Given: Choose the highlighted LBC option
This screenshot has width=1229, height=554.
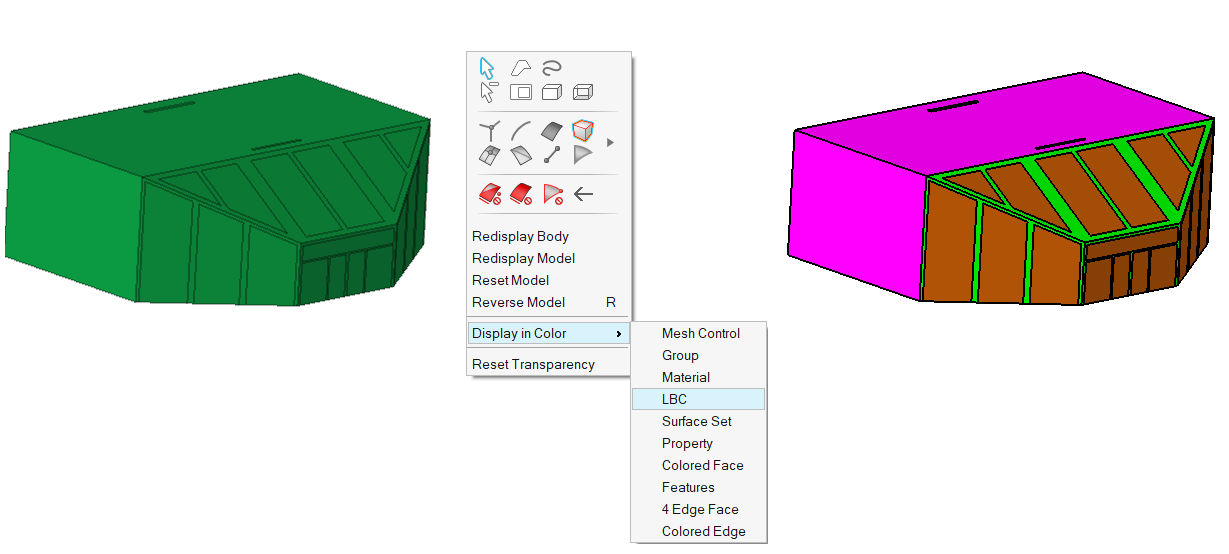Looking at the screenshot, I should pyautogui.click(x=699, y=399).
